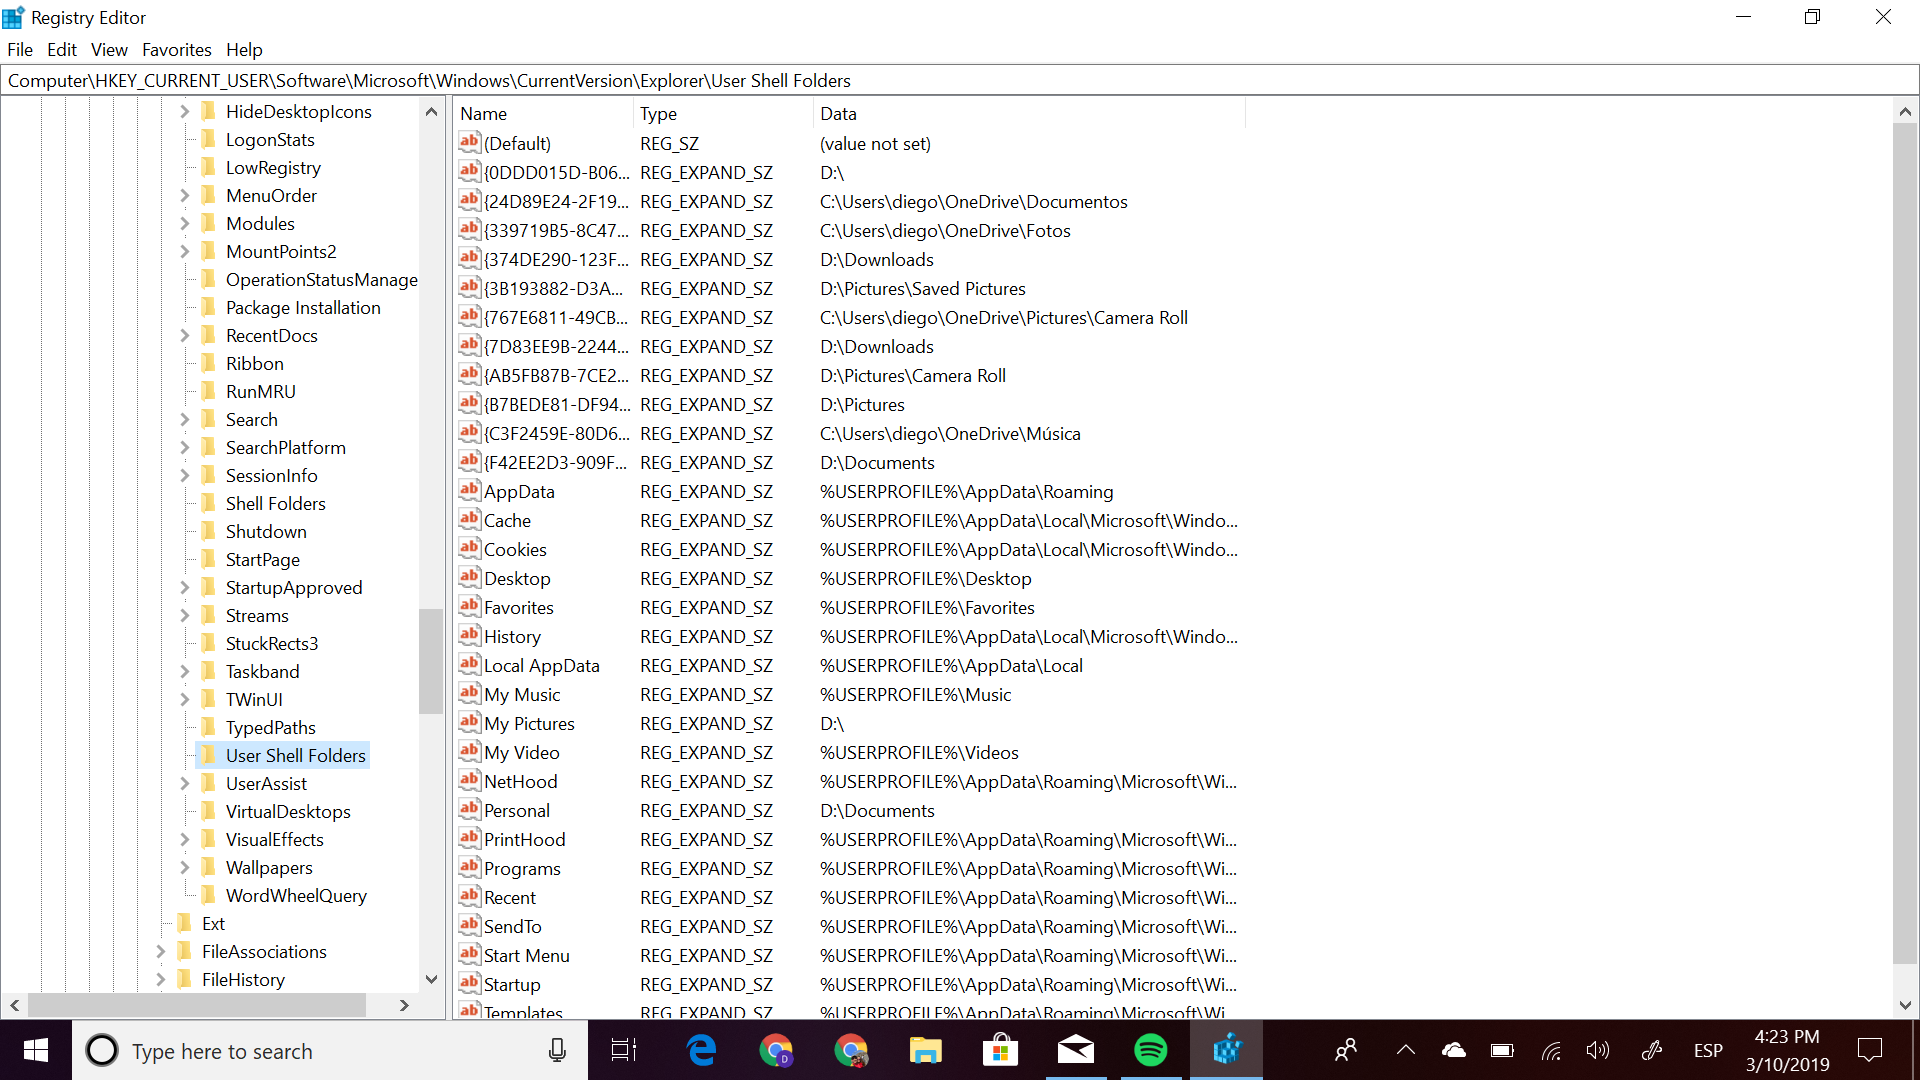Expand the MenuOrder registry key
The height and width of the screenshot is (1080, 1920).
pyautogui.click(x=184, y=196)
